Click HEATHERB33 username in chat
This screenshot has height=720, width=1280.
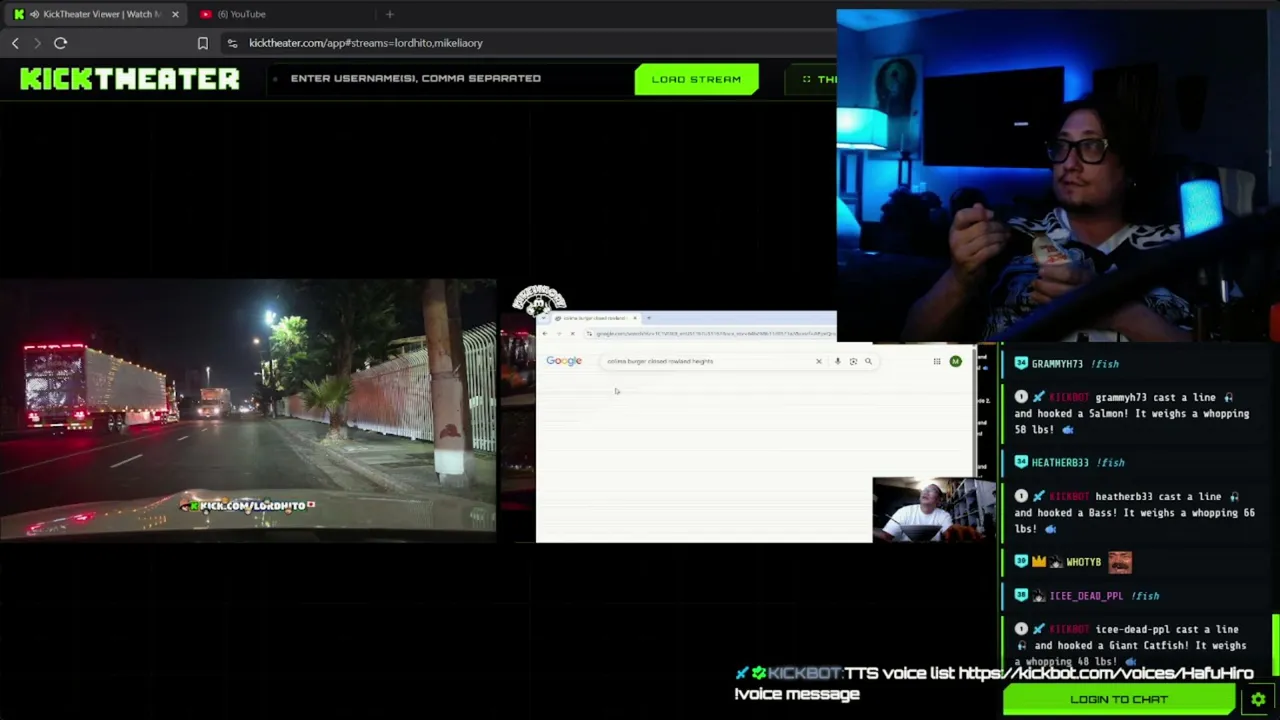1060,463
